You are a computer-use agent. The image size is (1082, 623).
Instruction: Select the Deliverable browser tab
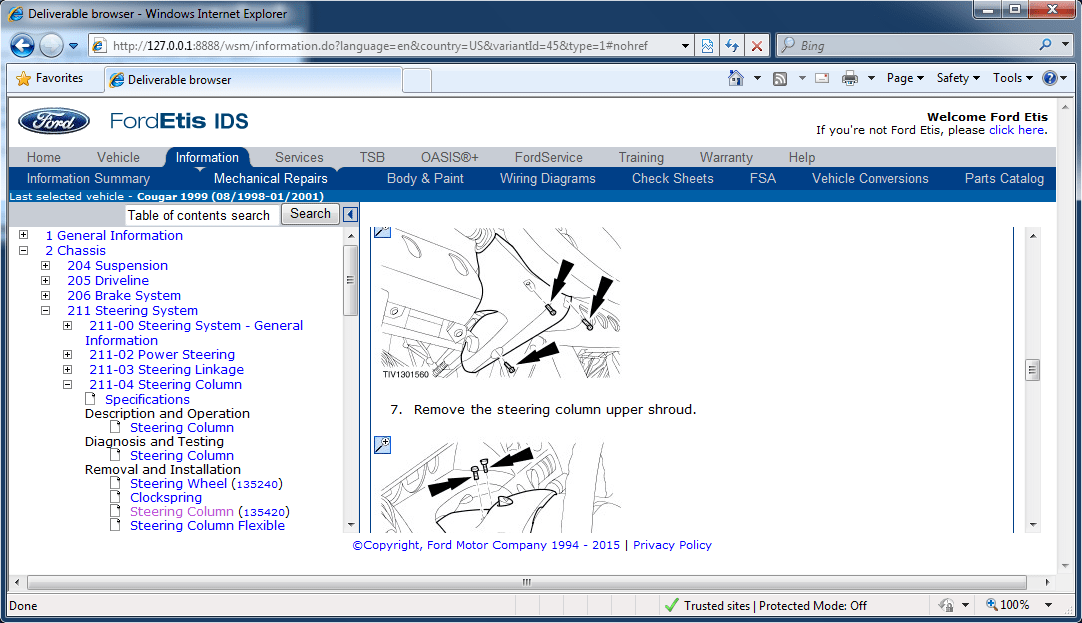point(253,79)
